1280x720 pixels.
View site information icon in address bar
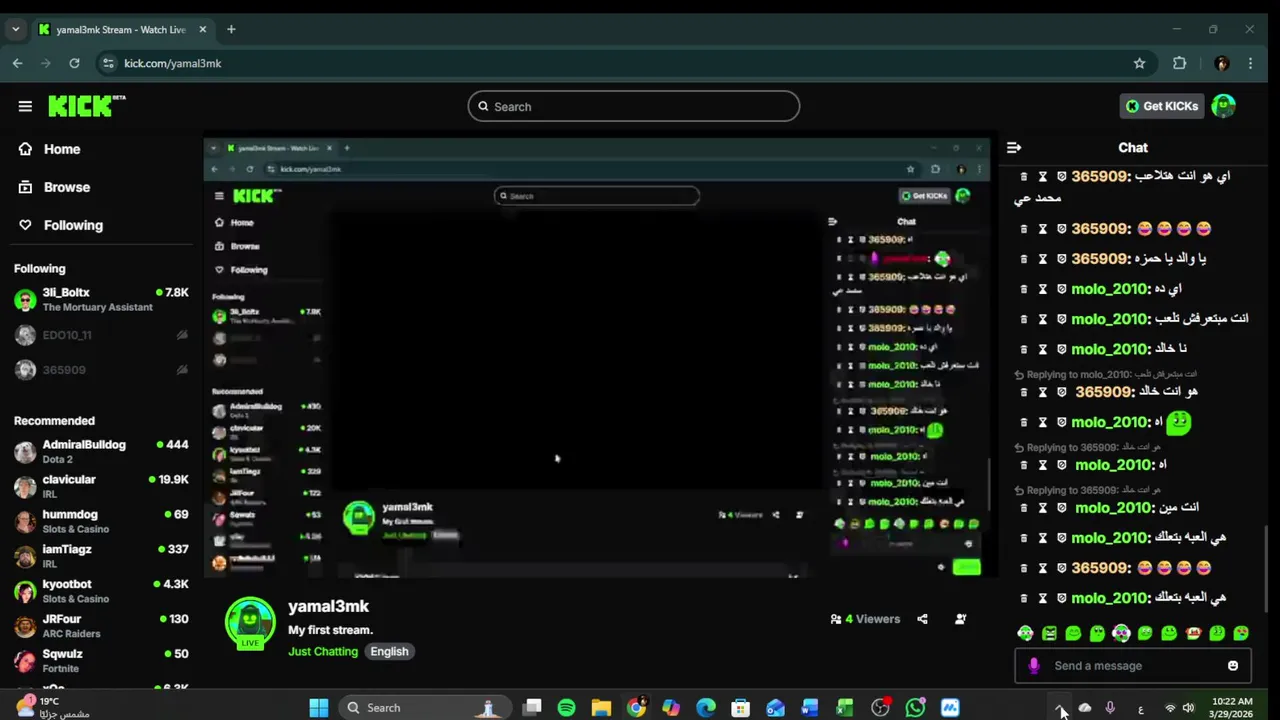(109, 63)
